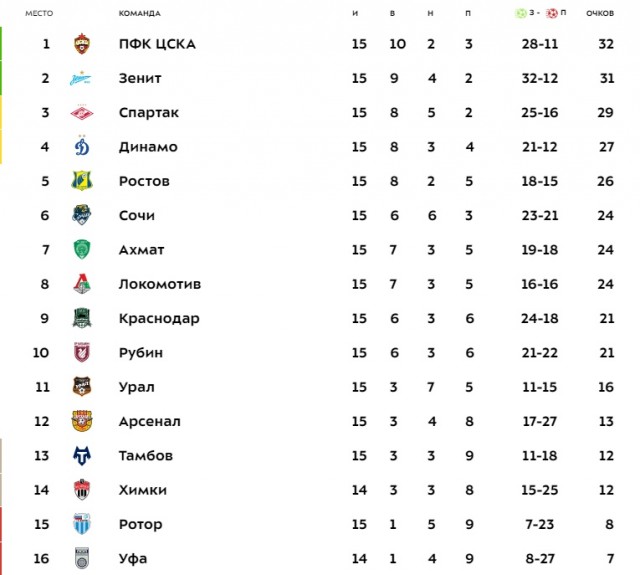The height and width of the screenshot is (575, 640).
Task: Click the goals scored ball icon header
Action: 521,13
